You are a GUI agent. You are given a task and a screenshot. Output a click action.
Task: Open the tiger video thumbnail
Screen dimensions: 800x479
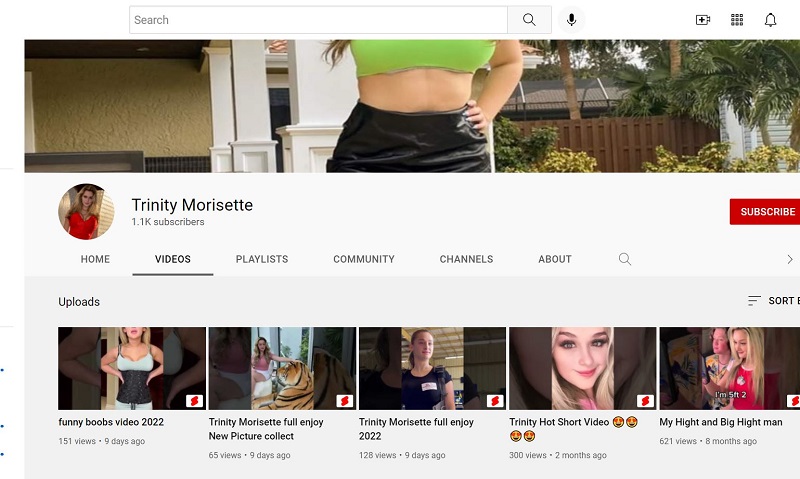click(282, 368)
